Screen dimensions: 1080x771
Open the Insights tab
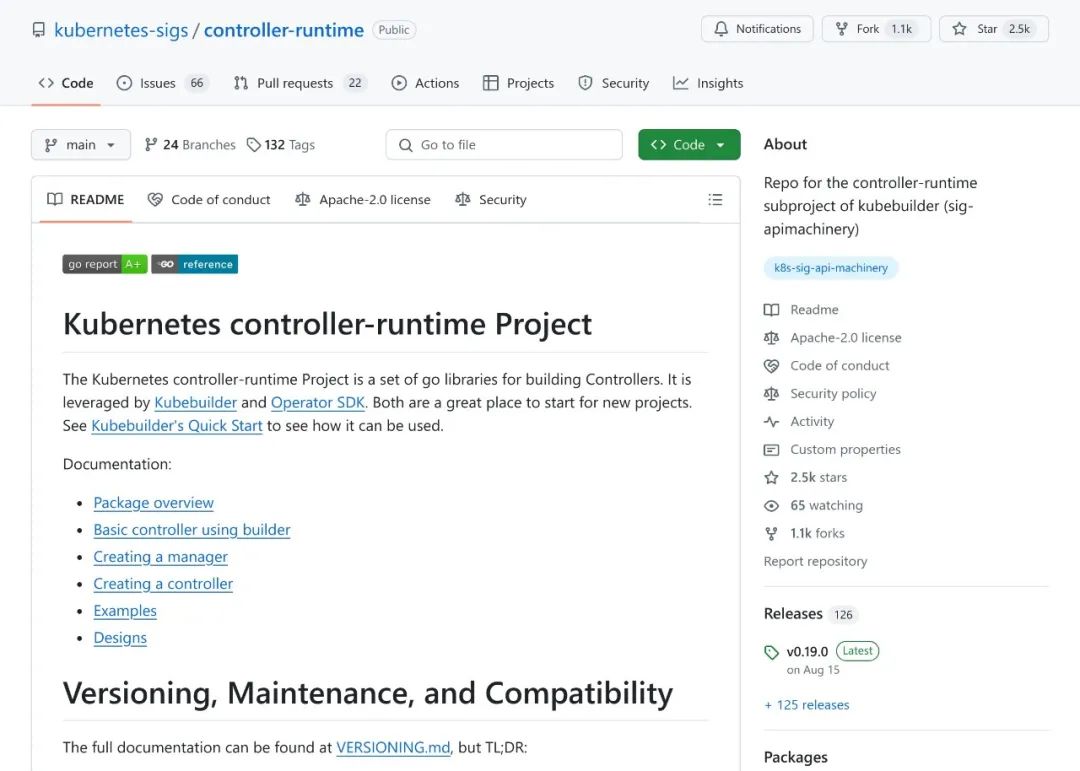click(x=708, y=83)
